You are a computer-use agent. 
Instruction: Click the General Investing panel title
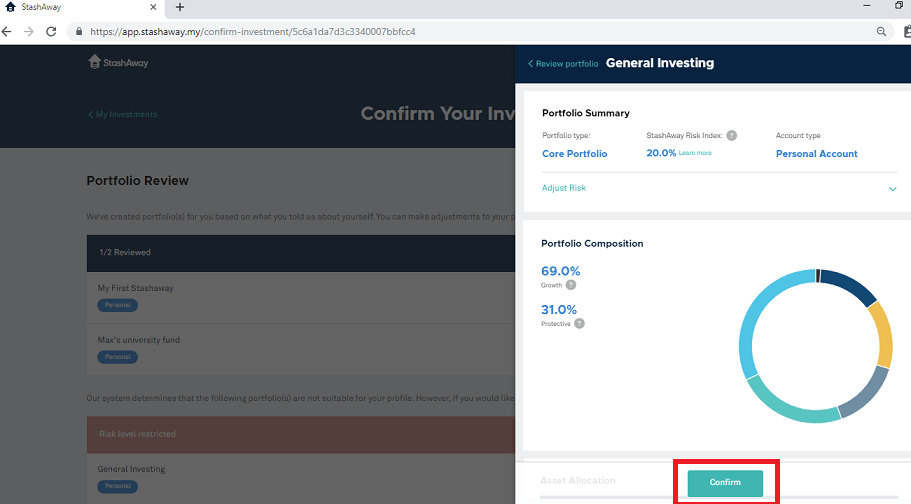click(x=660, y=63)
